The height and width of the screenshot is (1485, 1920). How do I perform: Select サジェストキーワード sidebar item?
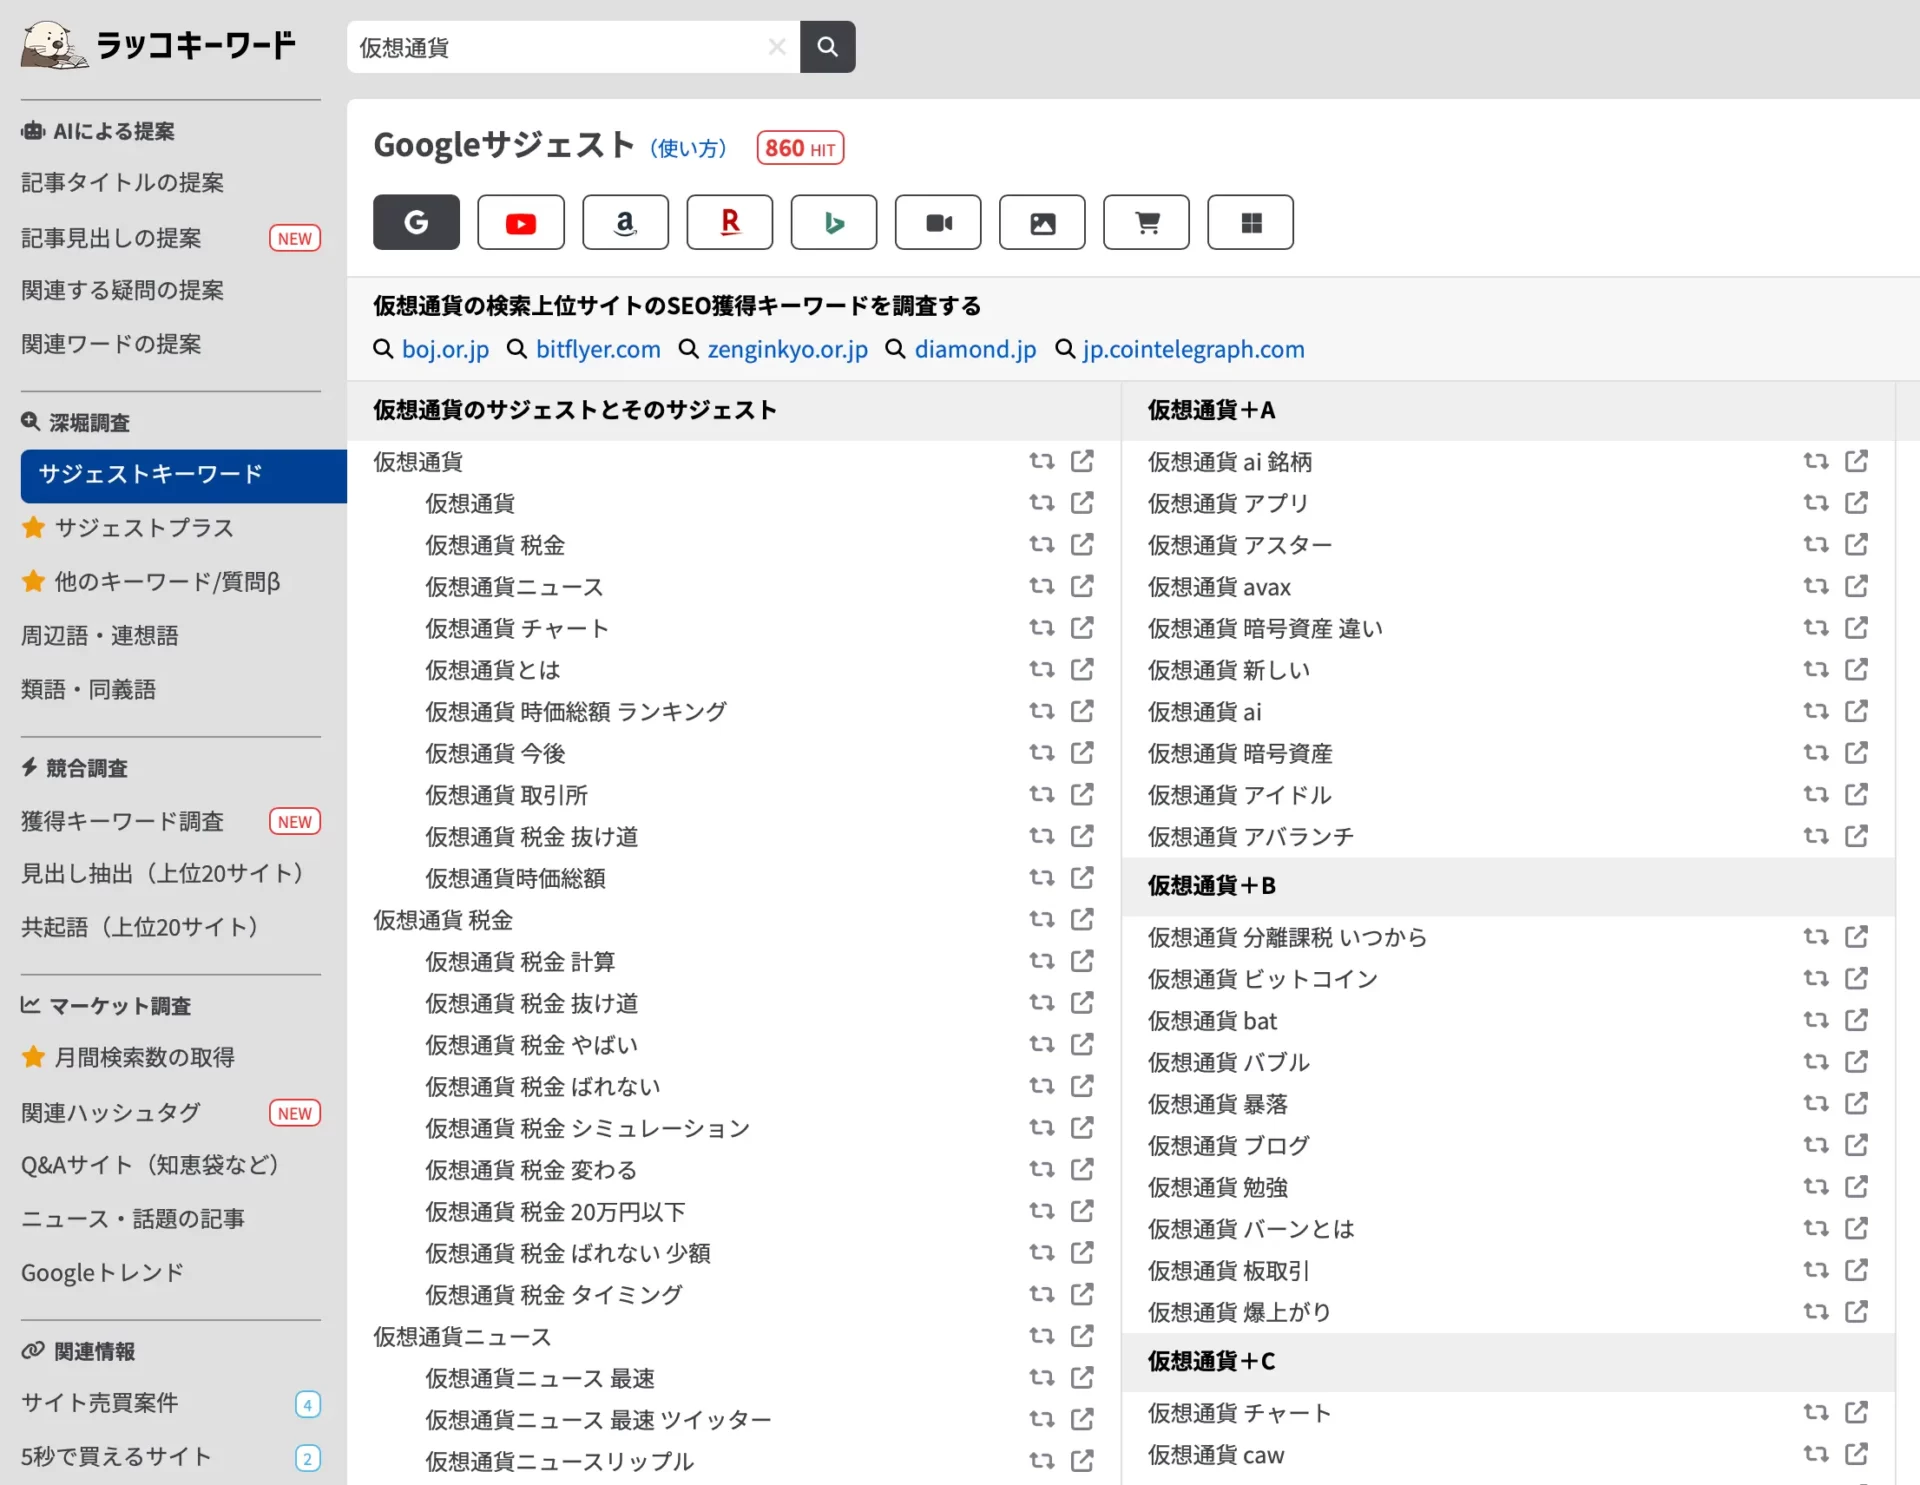tap(183, 475)
